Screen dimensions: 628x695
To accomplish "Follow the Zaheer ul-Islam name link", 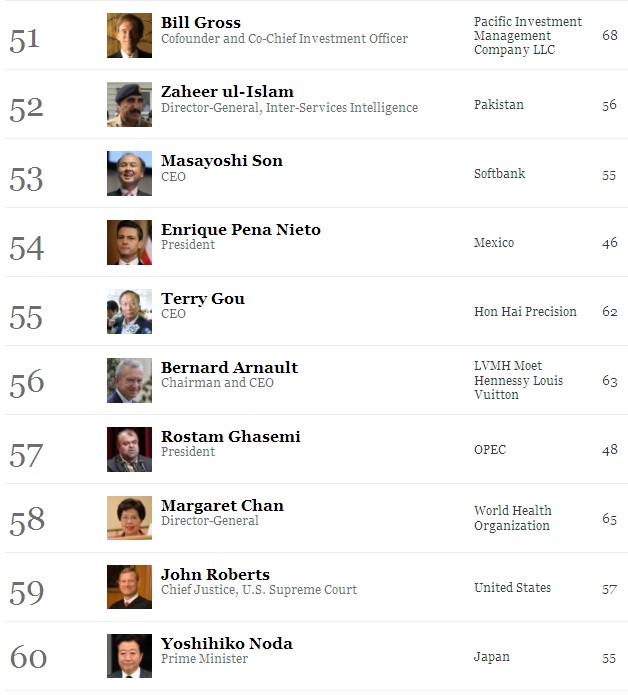I will [x=227, y=92].
